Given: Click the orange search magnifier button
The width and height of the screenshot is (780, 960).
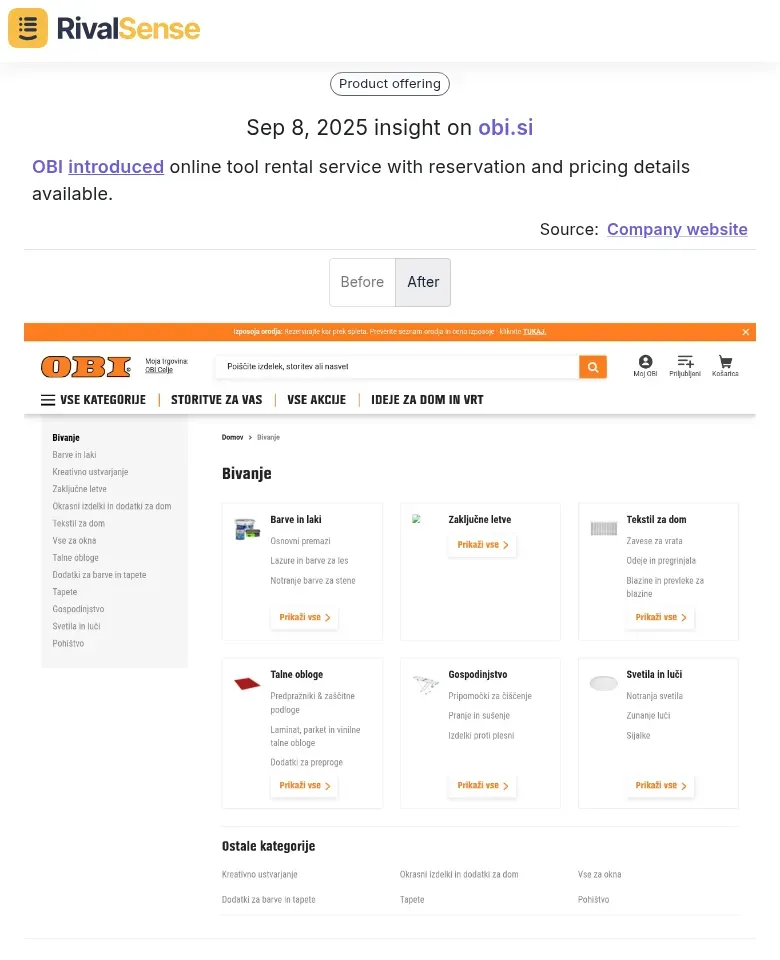Looking at the screenshot, I should (593, 367).
